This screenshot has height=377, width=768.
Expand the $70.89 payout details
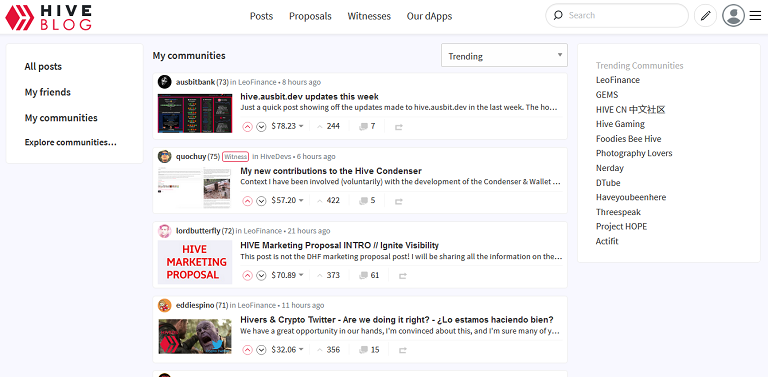coord(288,275)
